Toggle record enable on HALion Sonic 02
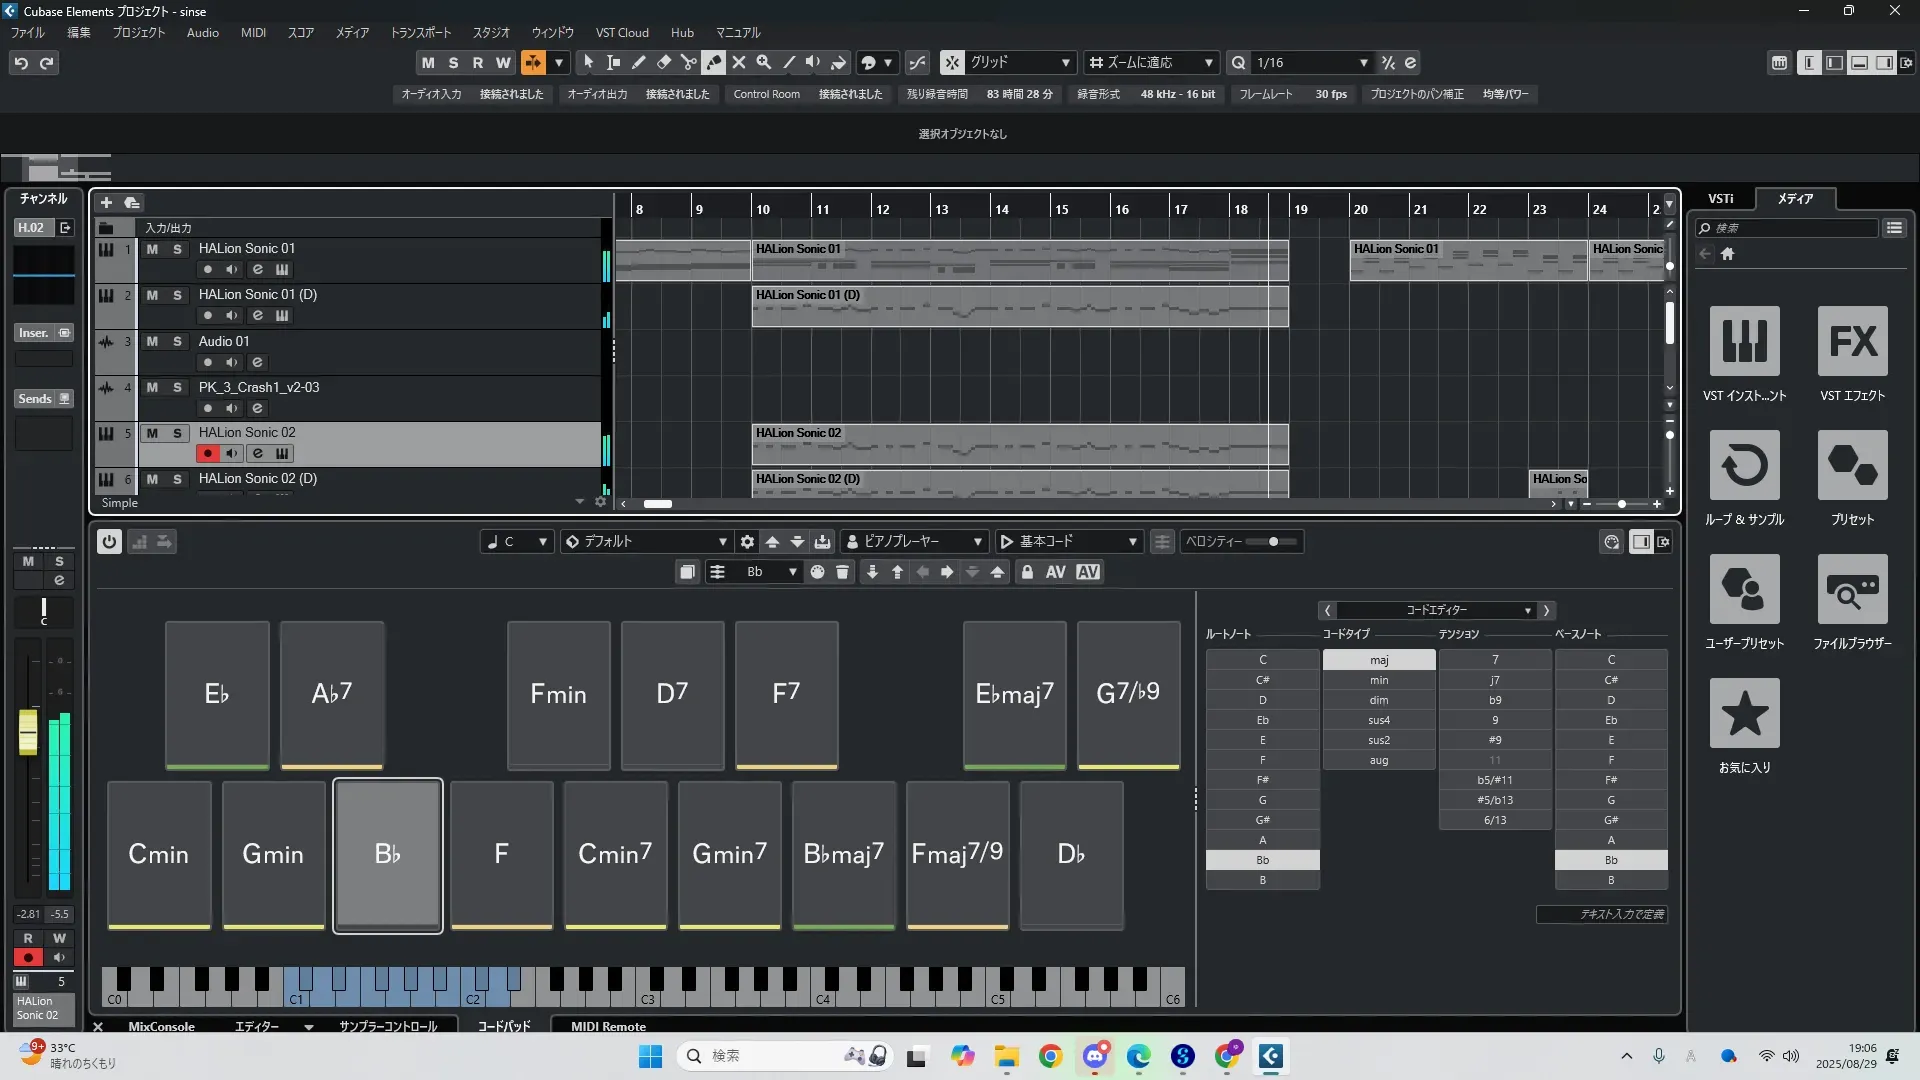 207,454
